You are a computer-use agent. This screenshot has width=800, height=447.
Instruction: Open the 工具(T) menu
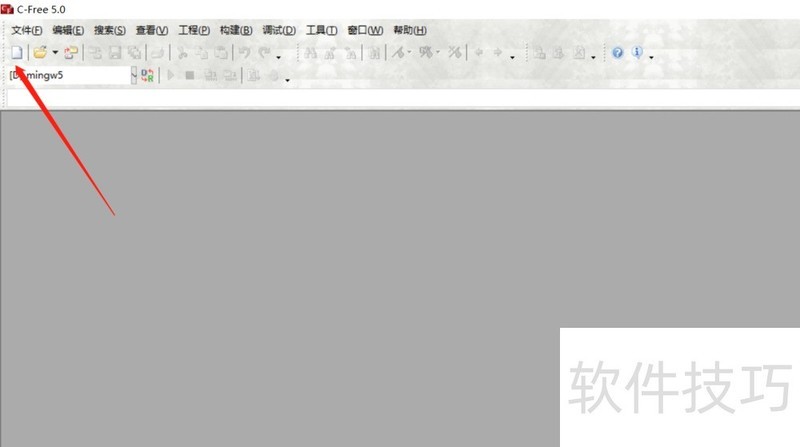tap(321, 30)
